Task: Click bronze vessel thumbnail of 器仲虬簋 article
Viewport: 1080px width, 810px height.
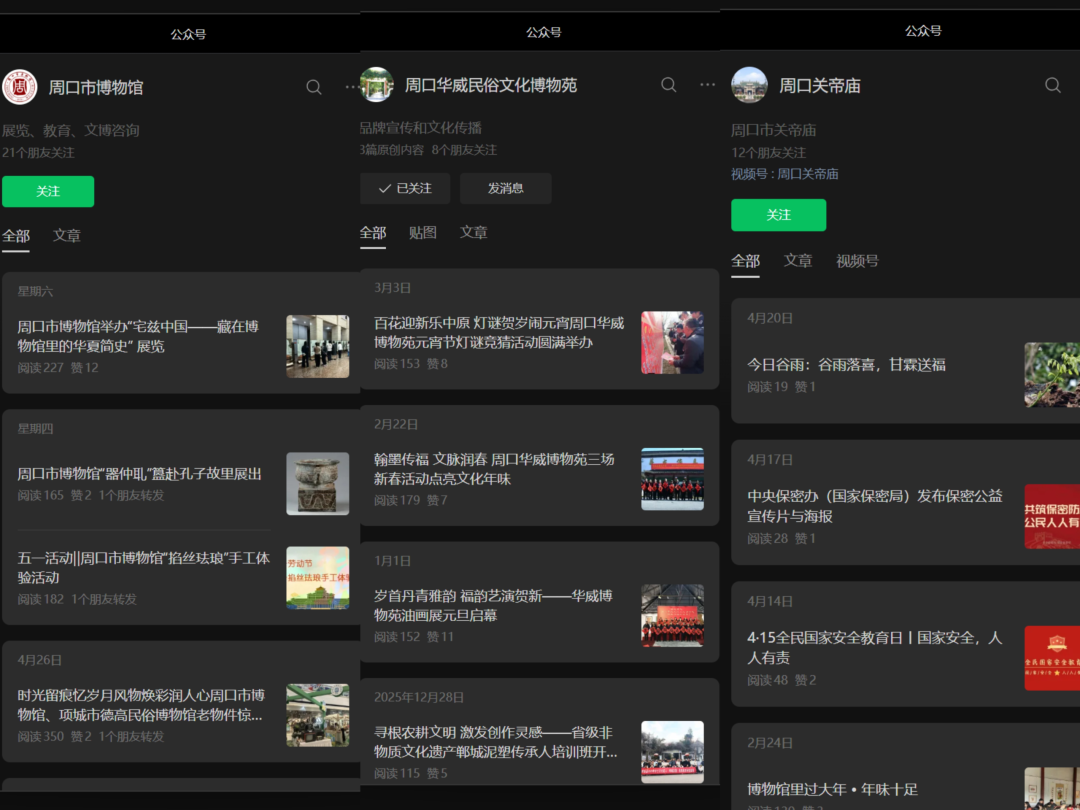Action: point(318,484)
